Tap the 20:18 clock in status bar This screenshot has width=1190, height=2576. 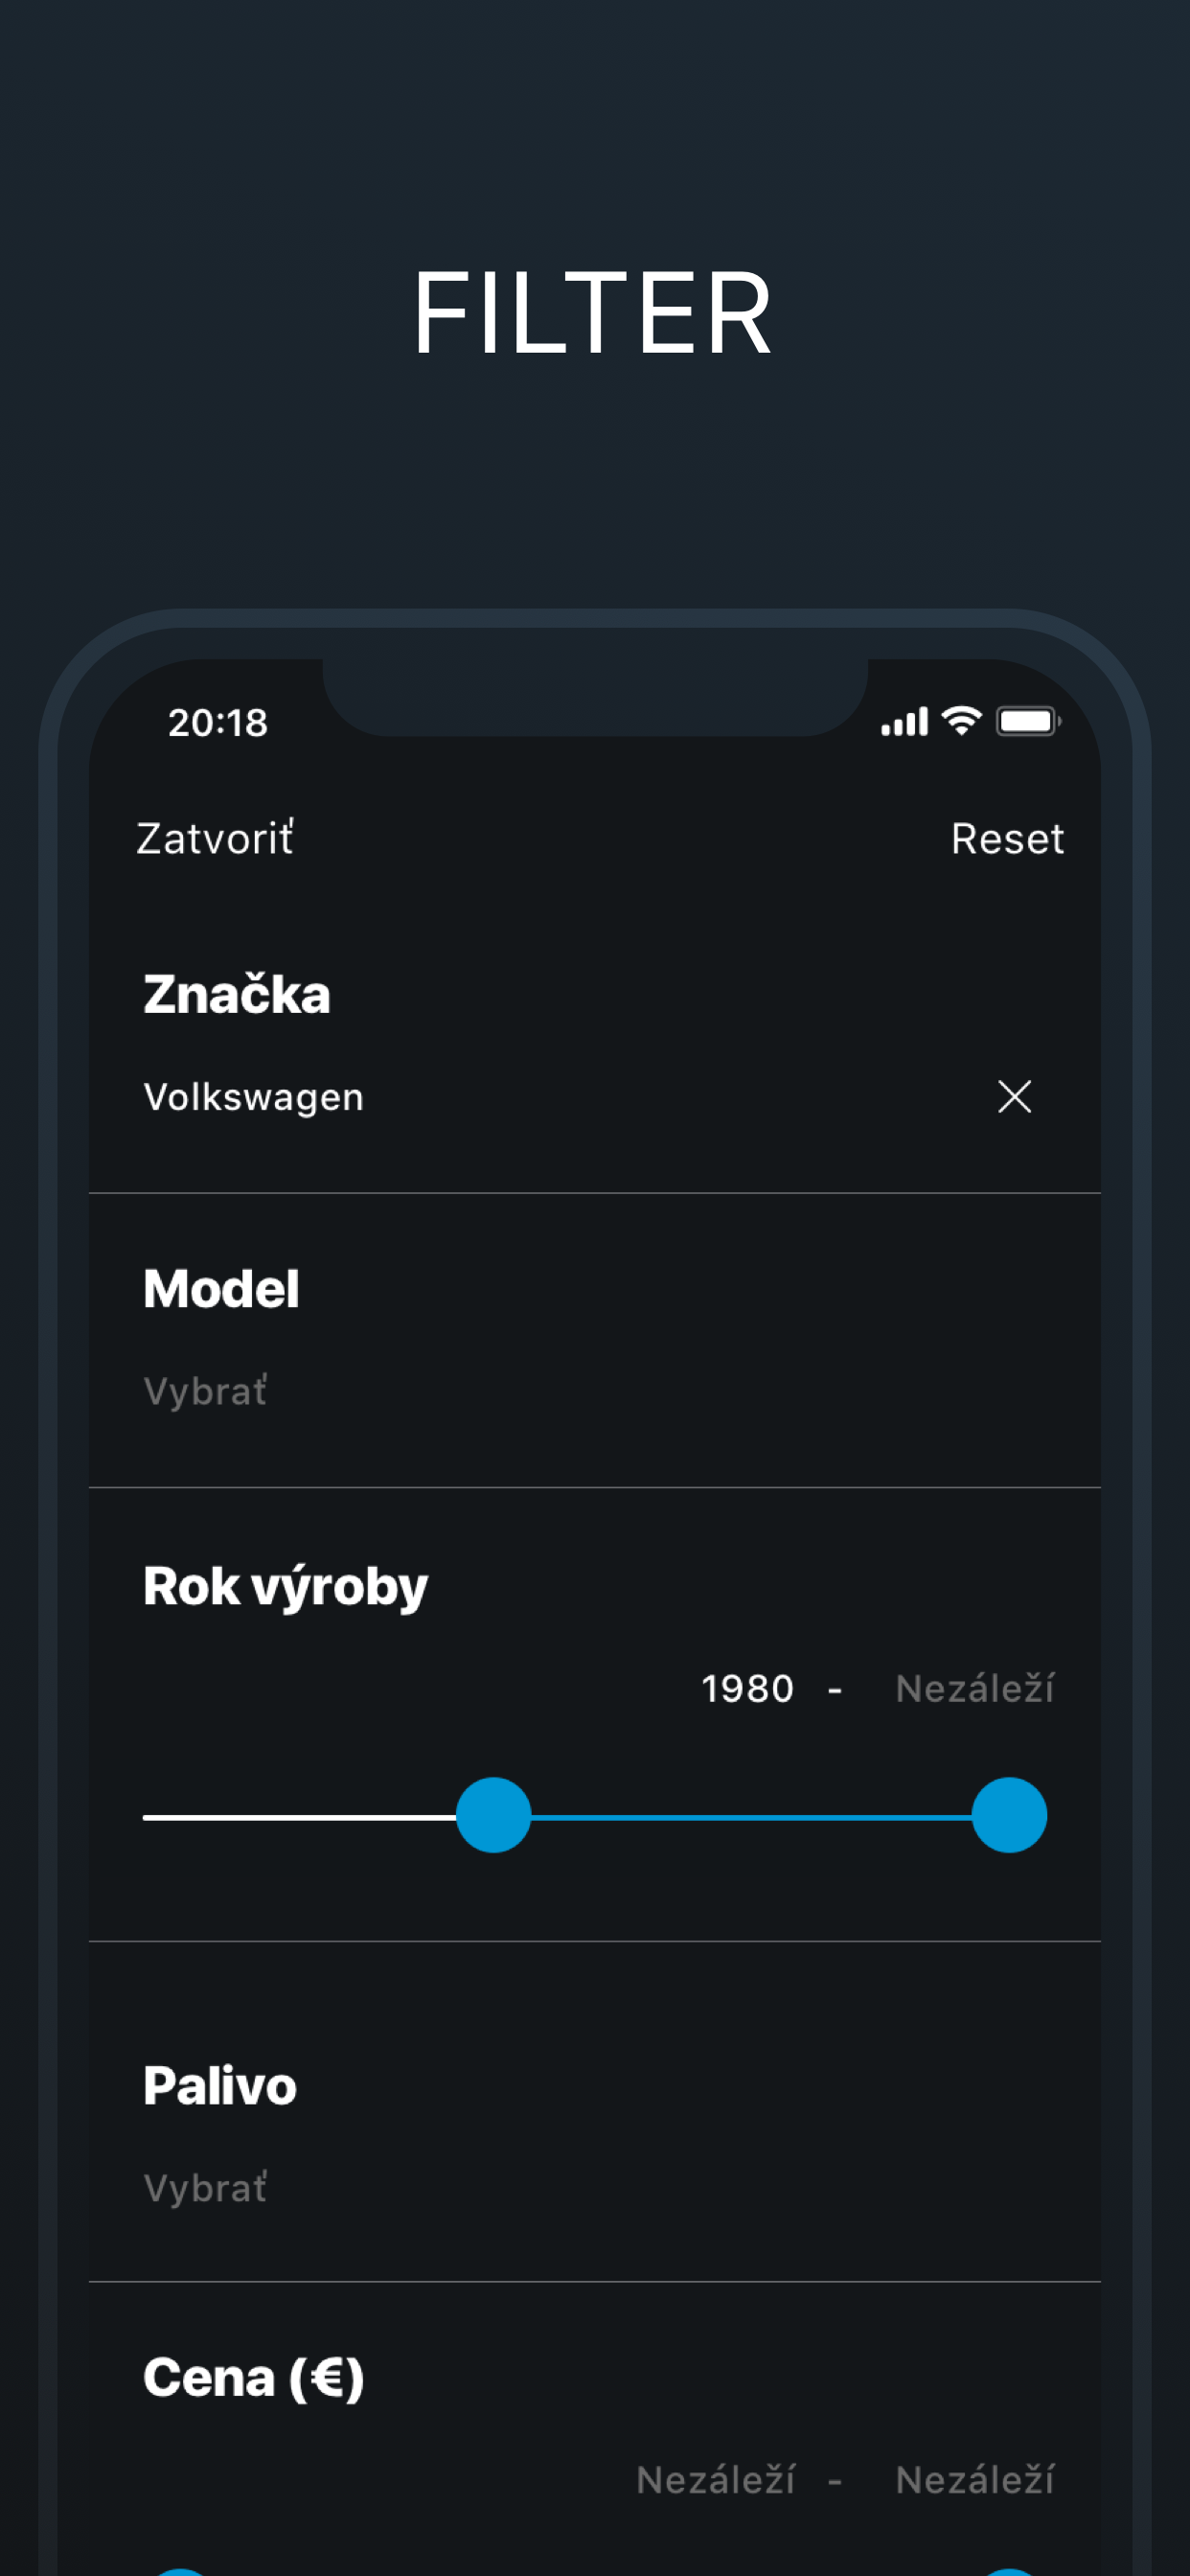(x=218, y=723)
